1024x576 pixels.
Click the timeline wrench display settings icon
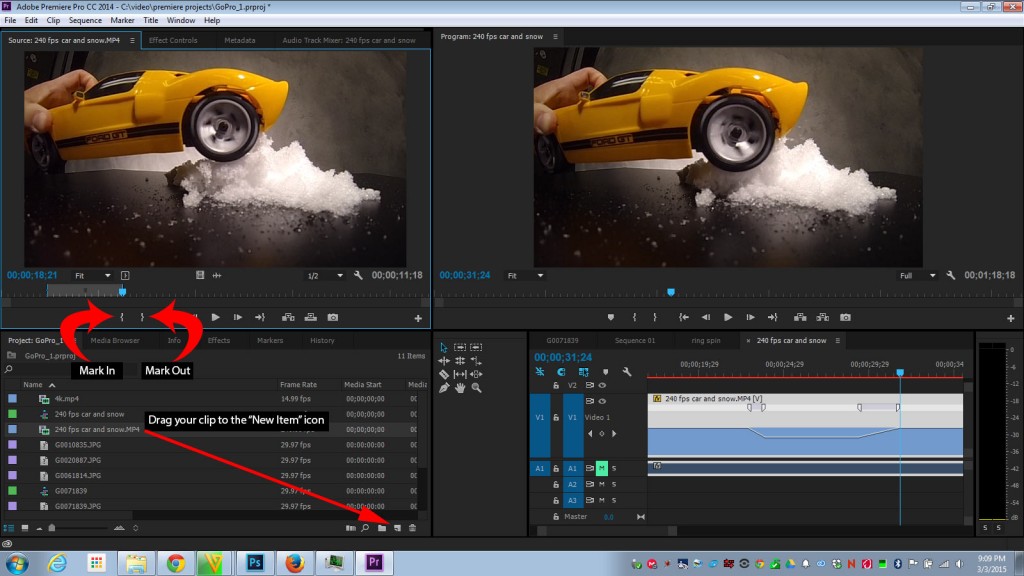(x=626, y=372)
